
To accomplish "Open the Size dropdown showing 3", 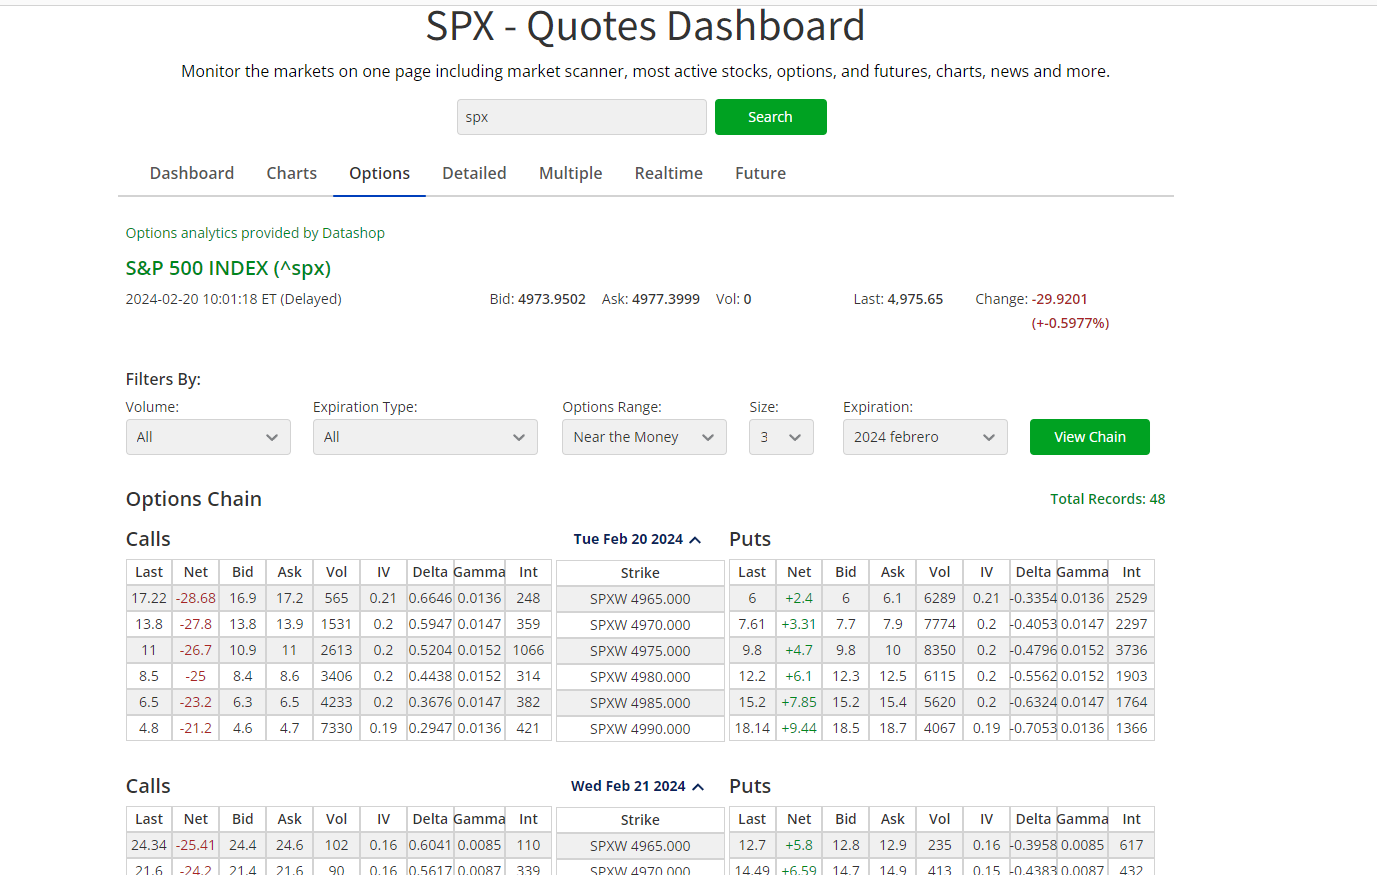I will click(781, 437).
